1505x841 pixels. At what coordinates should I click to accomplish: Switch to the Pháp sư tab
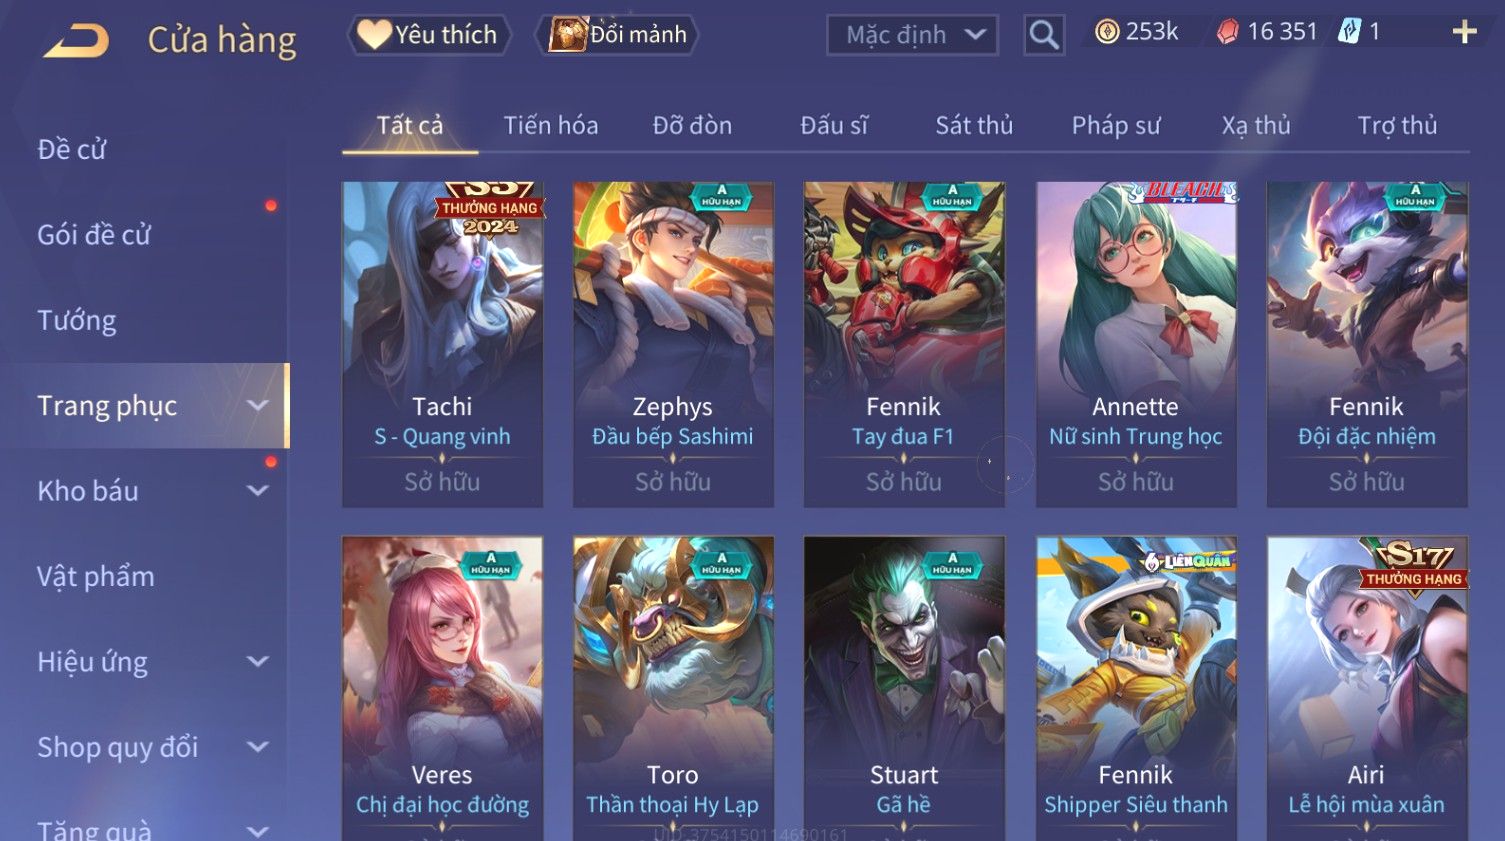coord(1116,125)
